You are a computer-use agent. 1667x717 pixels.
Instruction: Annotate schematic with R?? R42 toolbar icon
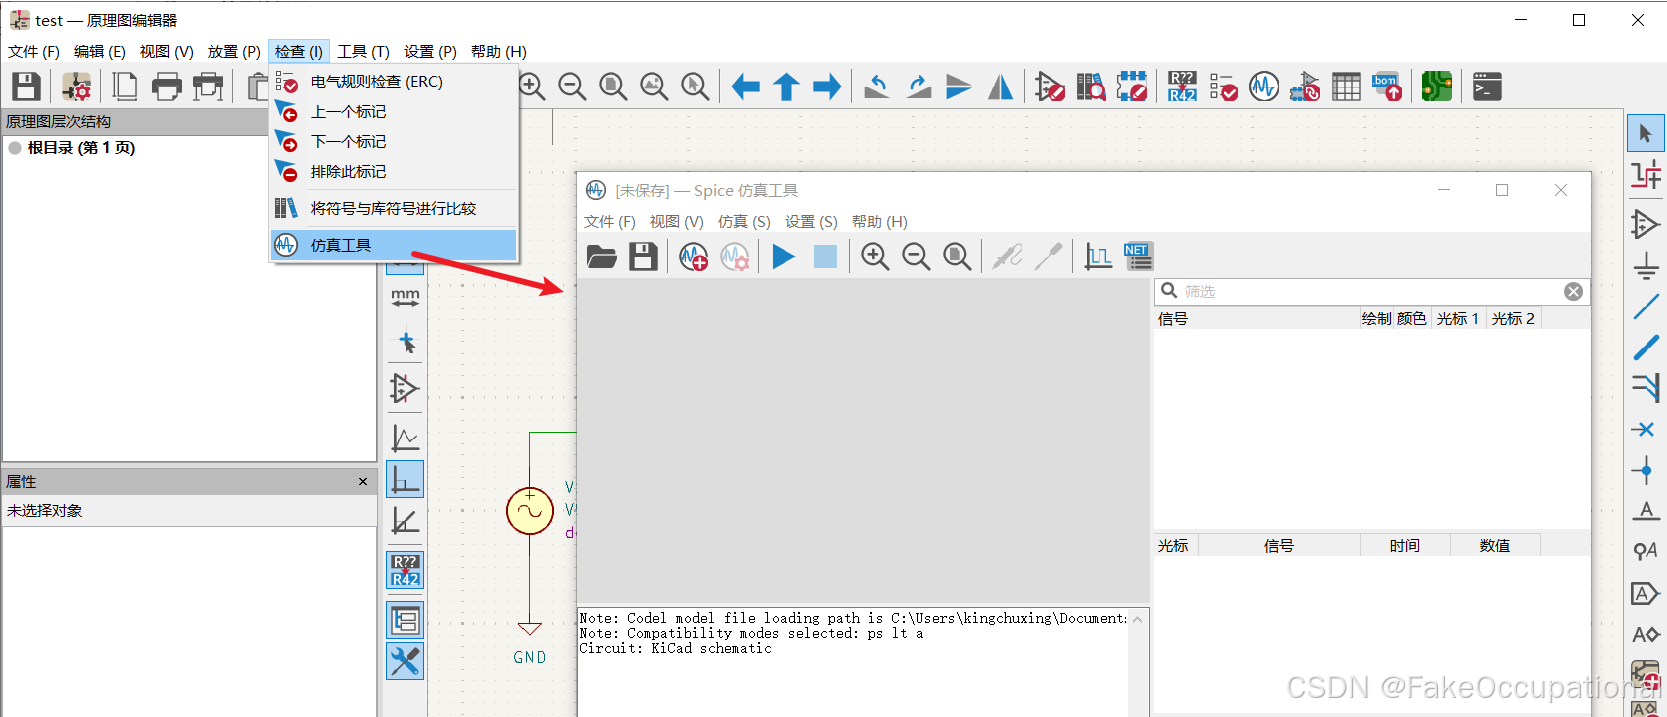tap(1182, 87)
